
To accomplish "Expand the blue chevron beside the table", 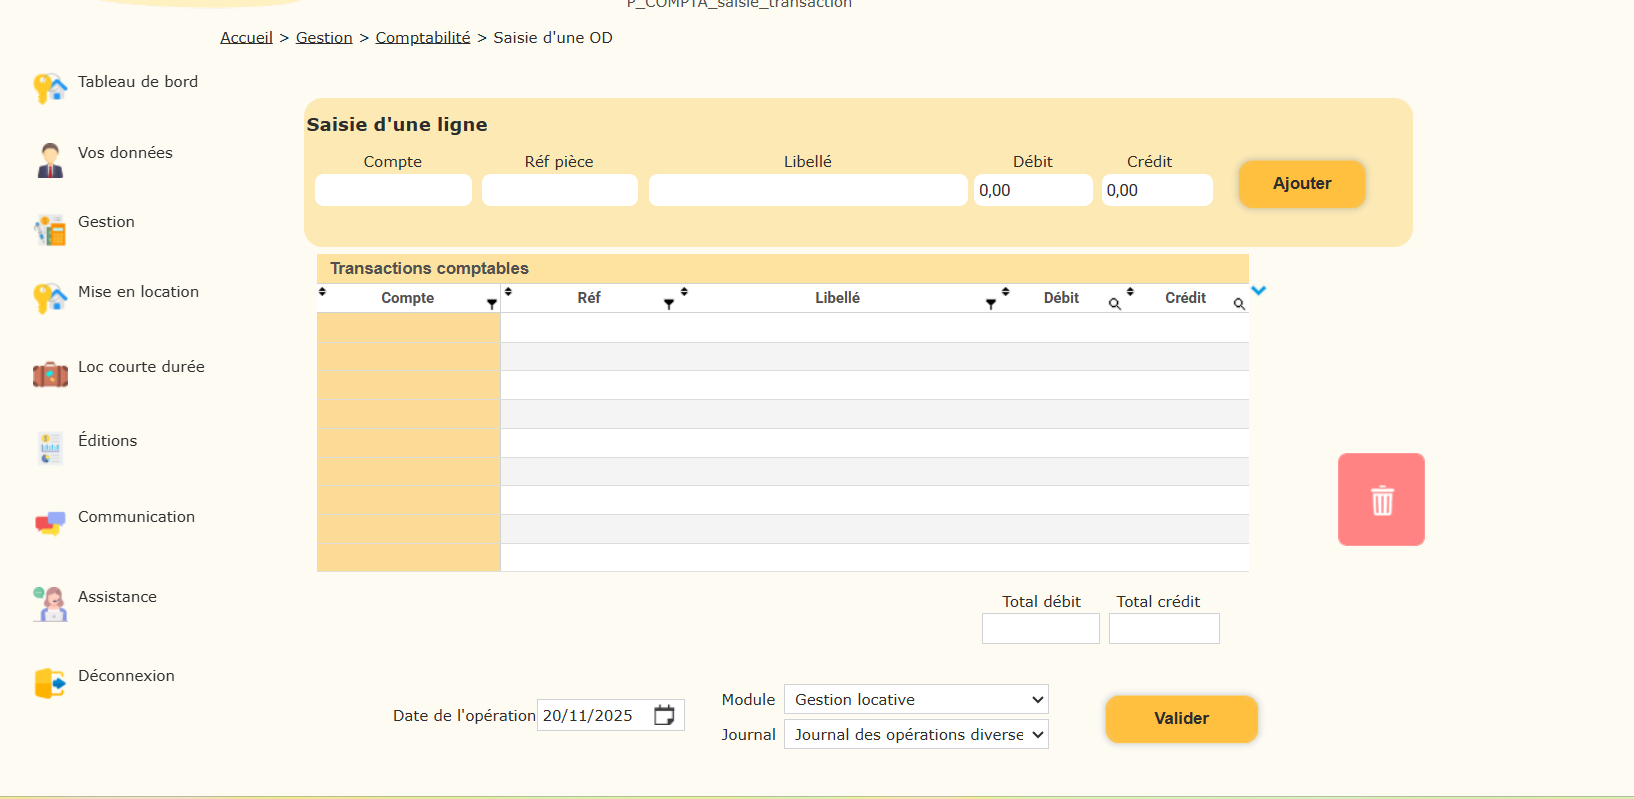I will coord(1259,291).
